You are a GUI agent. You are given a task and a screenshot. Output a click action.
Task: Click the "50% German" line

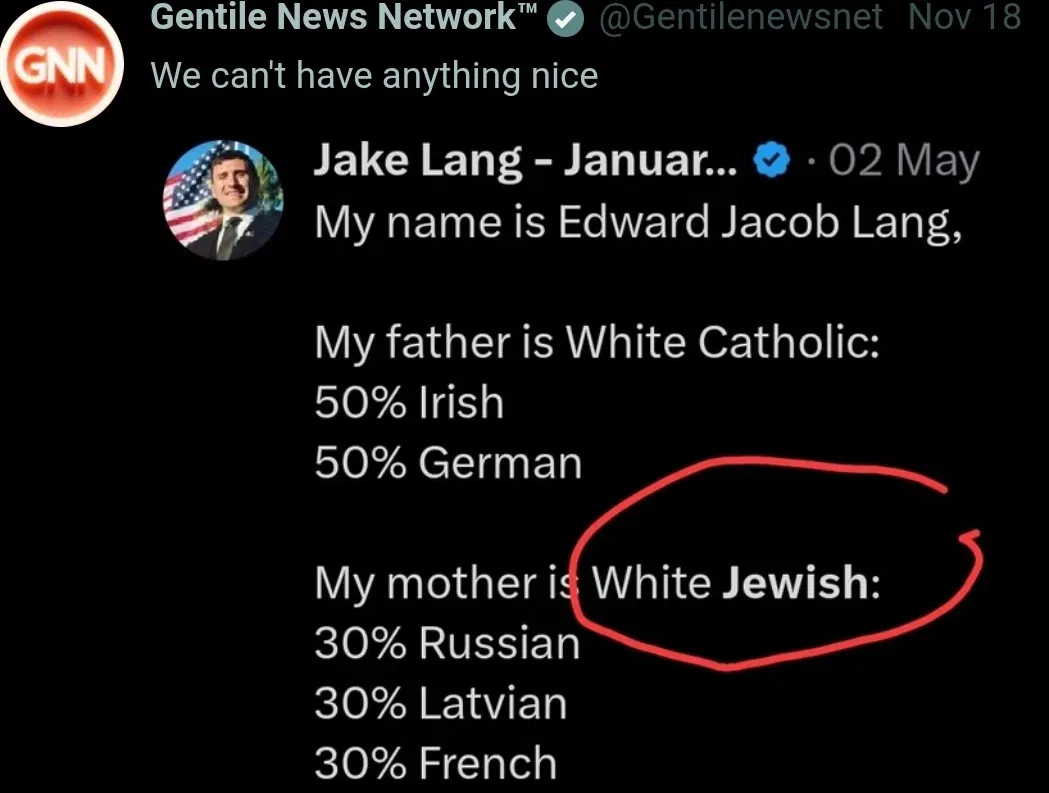point(447,462)
